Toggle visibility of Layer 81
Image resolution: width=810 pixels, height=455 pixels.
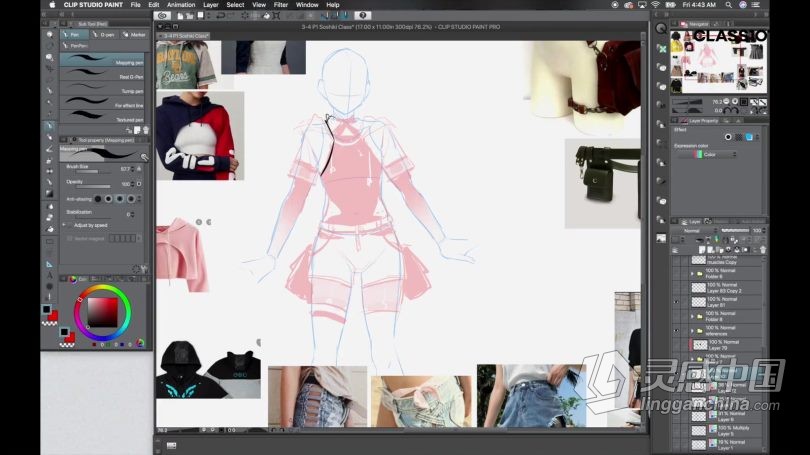(x=676, y=302)
